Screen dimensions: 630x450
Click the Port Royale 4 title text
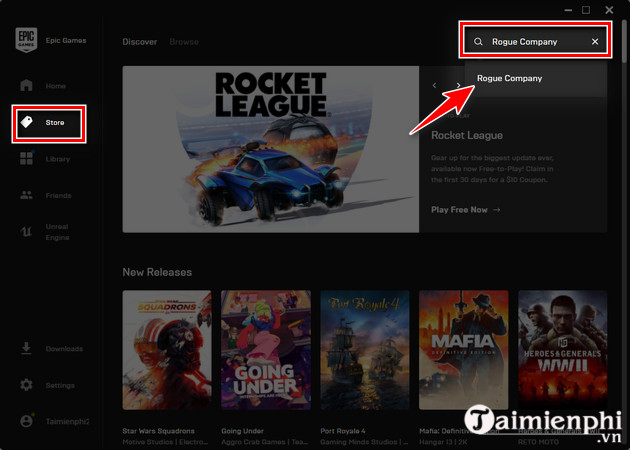pos(343,431)
